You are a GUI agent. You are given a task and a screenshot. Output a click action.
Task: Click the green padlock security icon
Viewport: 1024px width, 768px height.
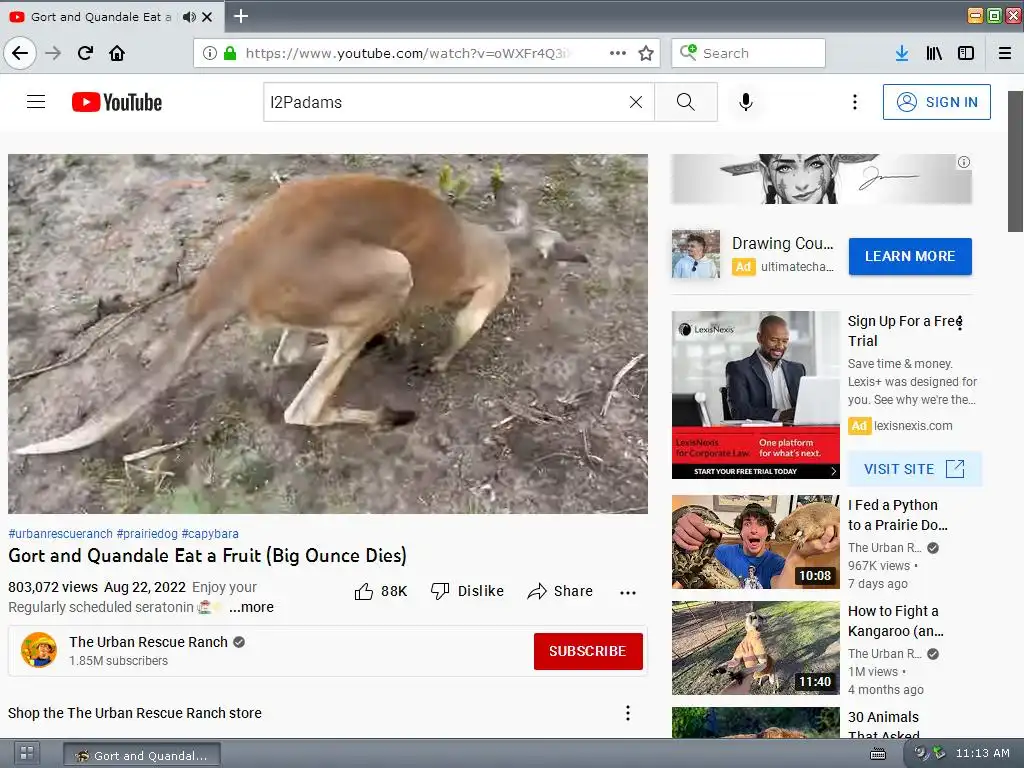[230, 53]
